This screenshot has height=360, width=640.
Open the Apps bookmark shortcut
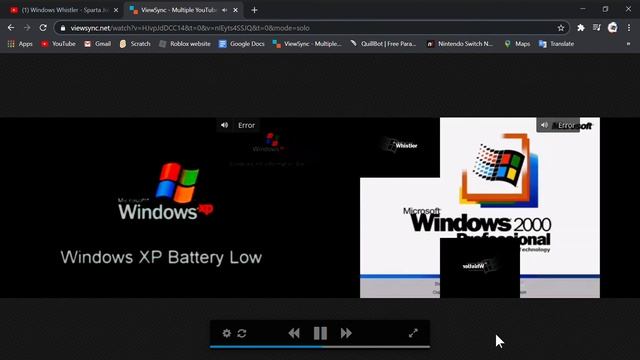point(20,44)
